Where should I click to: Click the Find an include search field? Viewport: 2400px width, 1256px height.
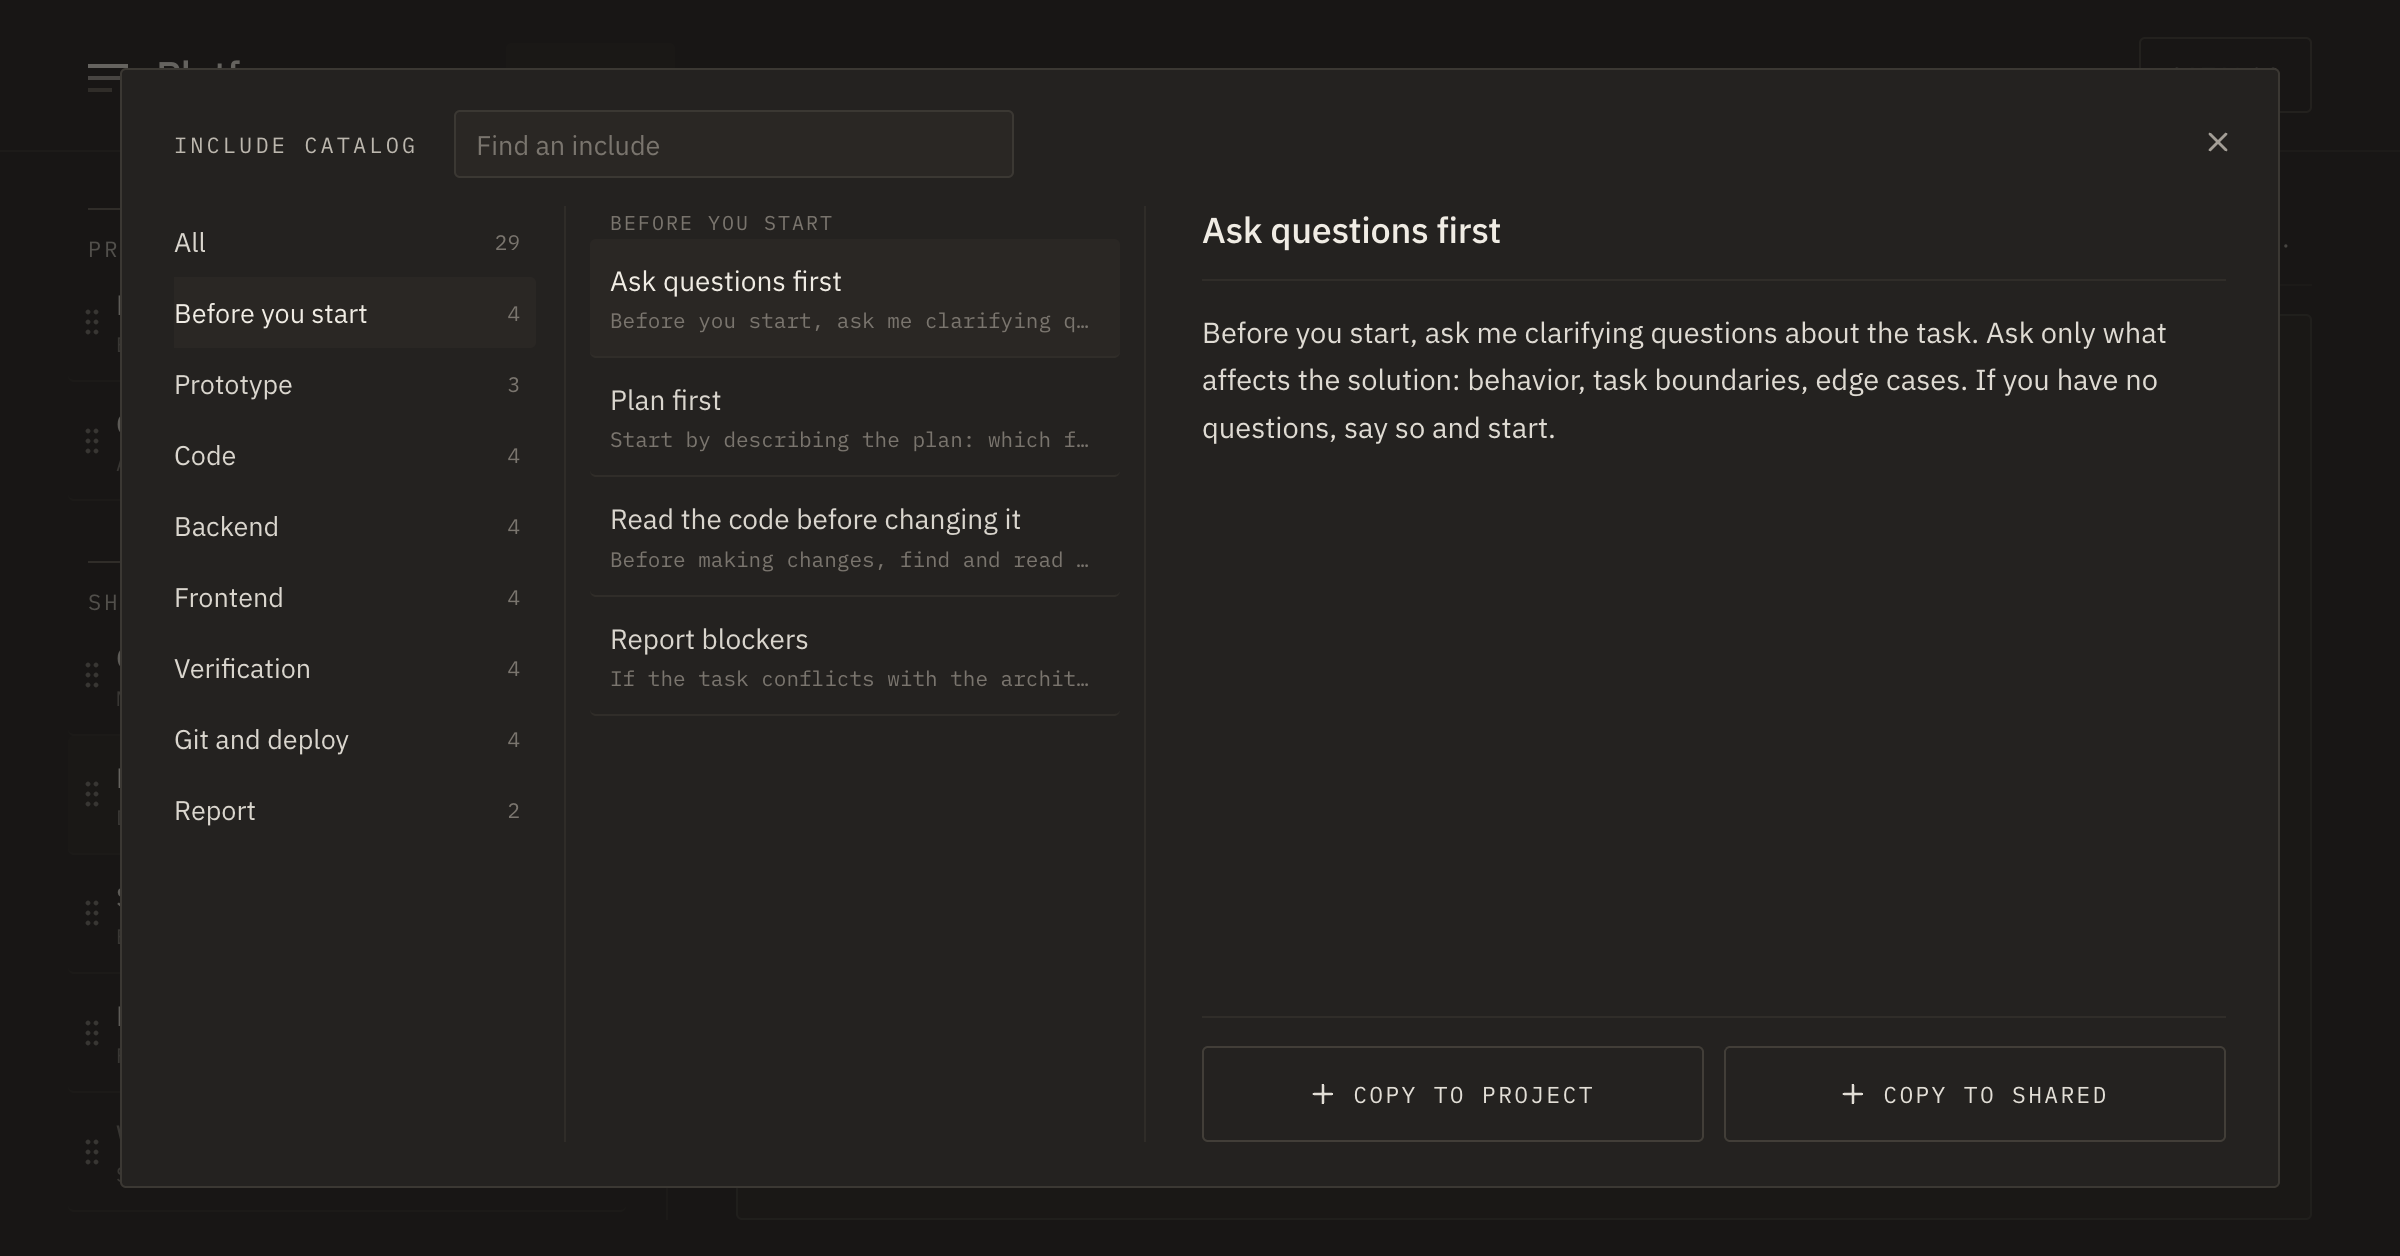coord(733,145)
